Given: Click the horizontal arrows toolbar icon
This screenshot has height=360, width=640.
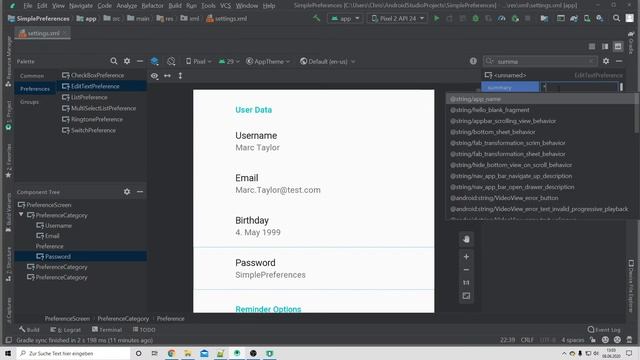Looking at the screenshot, I should (167, 76).
